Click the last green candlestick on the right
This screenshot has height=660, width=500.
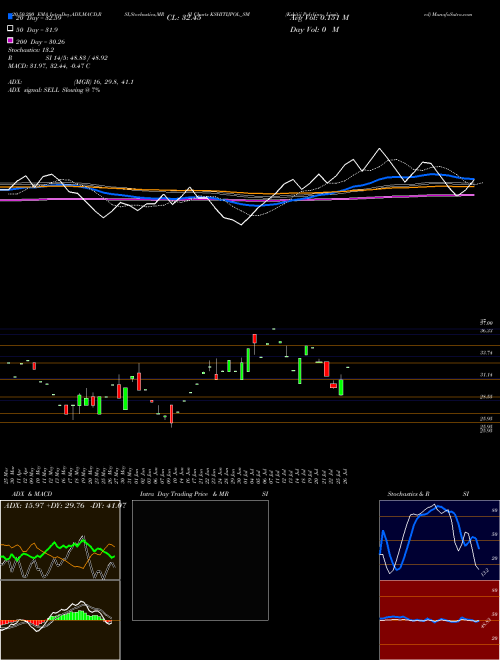(341, 386)
